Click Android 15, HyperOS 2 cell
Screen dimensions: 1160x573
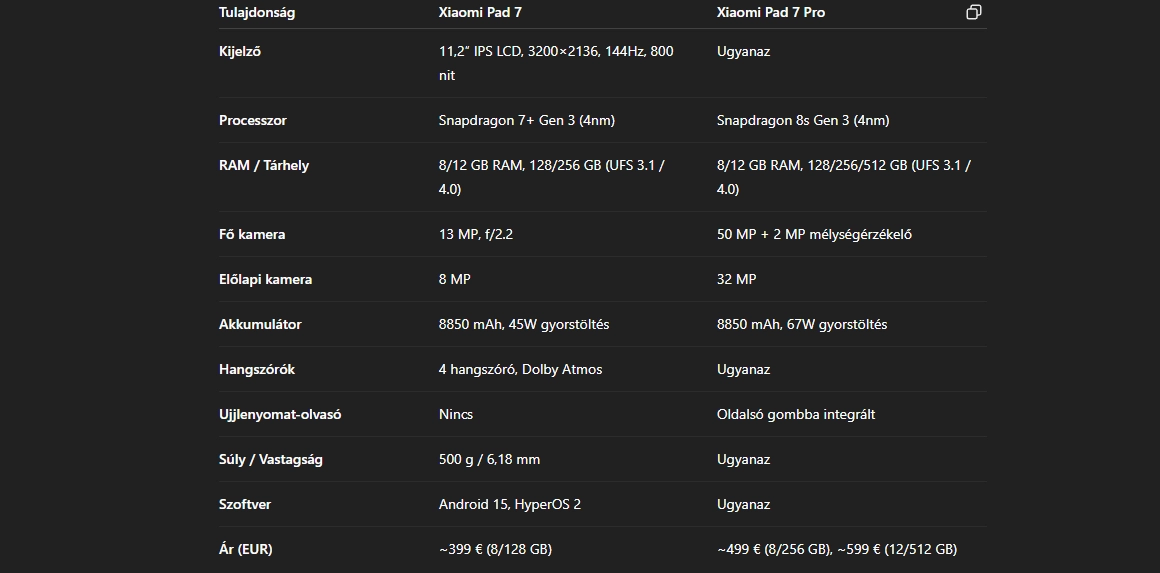(x=510, y=505)
